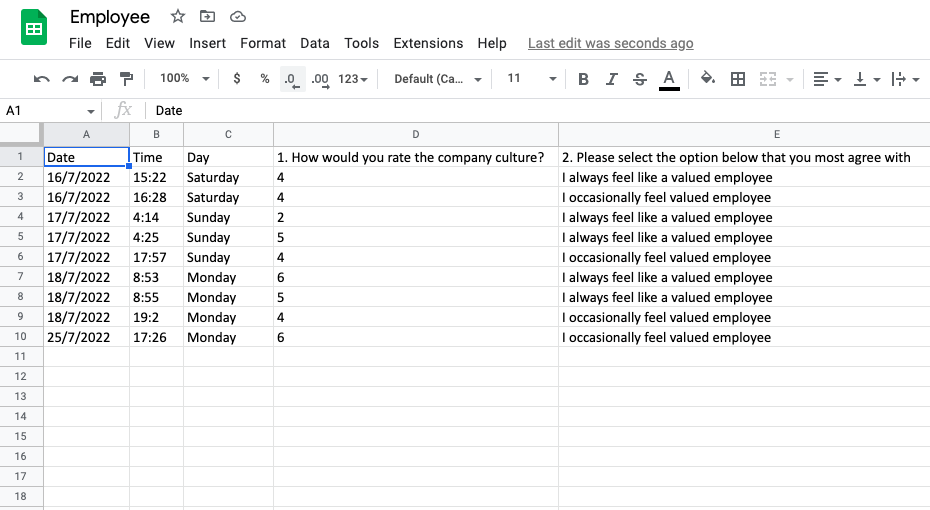The width and height of the screenshot is (930, 510).
Task: Toggle Strikethrough formatting
Action: 640,79
